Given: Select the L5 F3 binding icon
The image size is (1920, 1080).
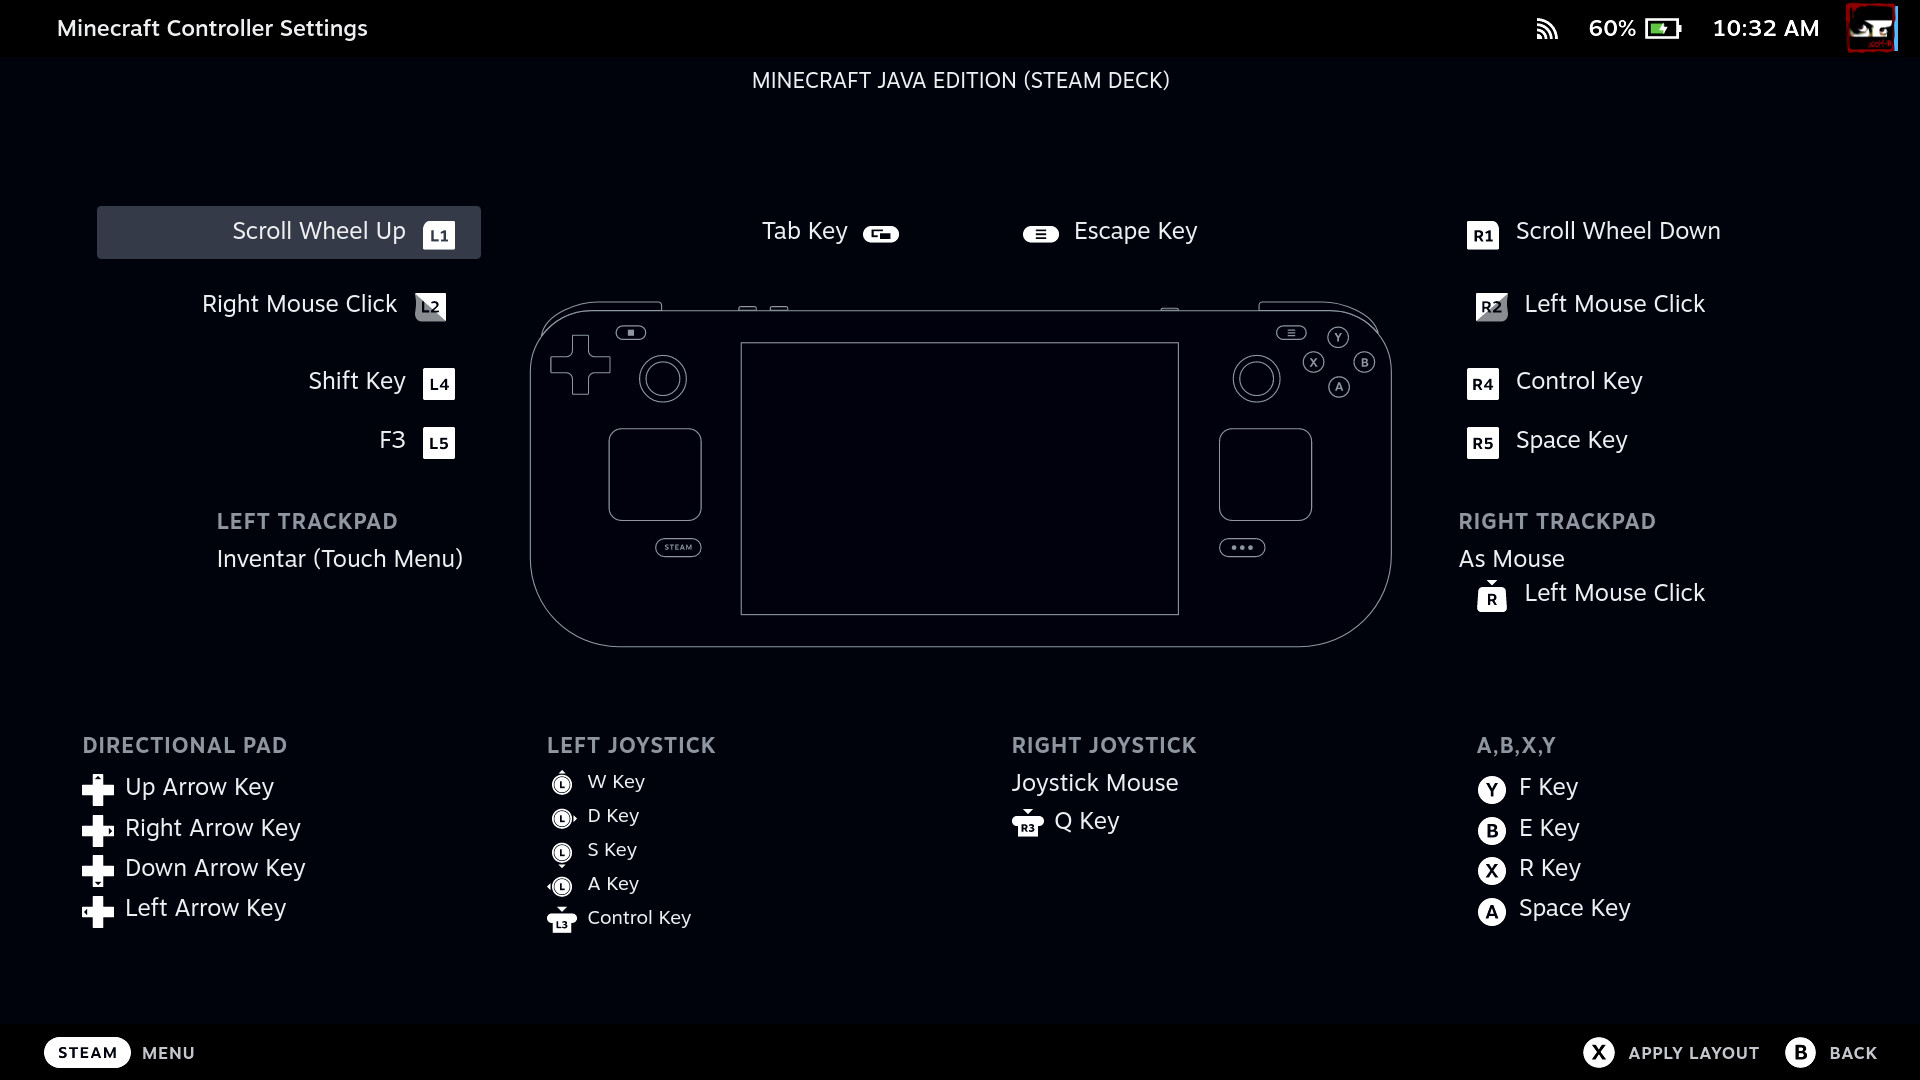Looking at the screenshot, I should coord(438,442).
